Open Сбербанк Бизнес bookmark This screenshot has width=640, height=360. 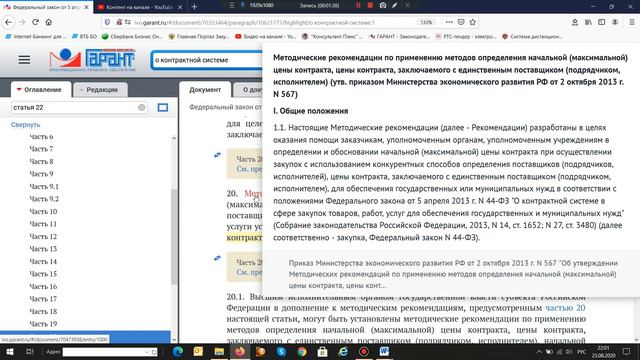coord(132,36)
